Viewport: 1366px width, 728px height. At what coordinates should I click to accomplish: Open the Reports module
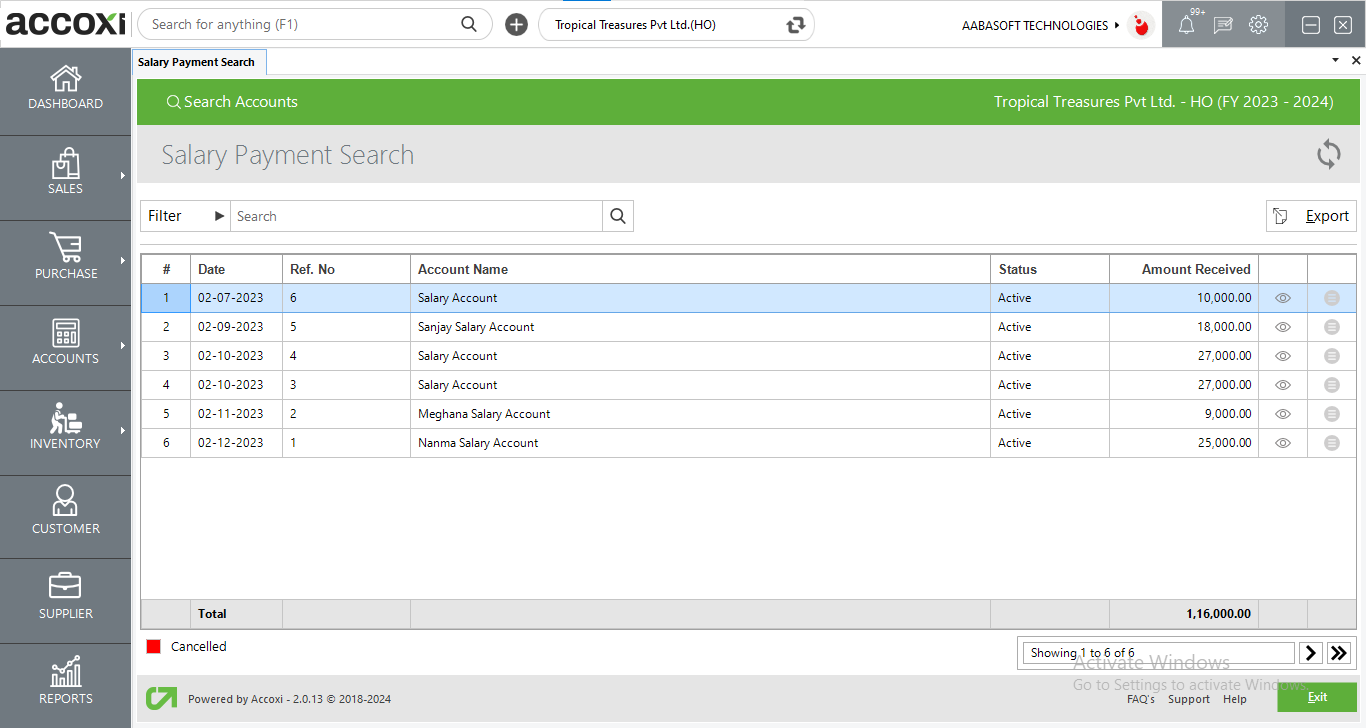(x=65, y=683)
